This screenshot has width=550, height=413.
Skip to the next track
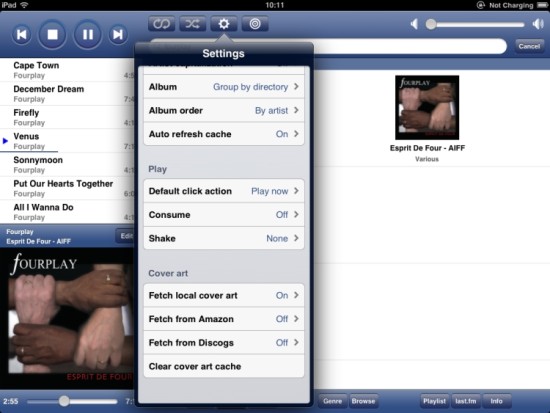point(118,34)
